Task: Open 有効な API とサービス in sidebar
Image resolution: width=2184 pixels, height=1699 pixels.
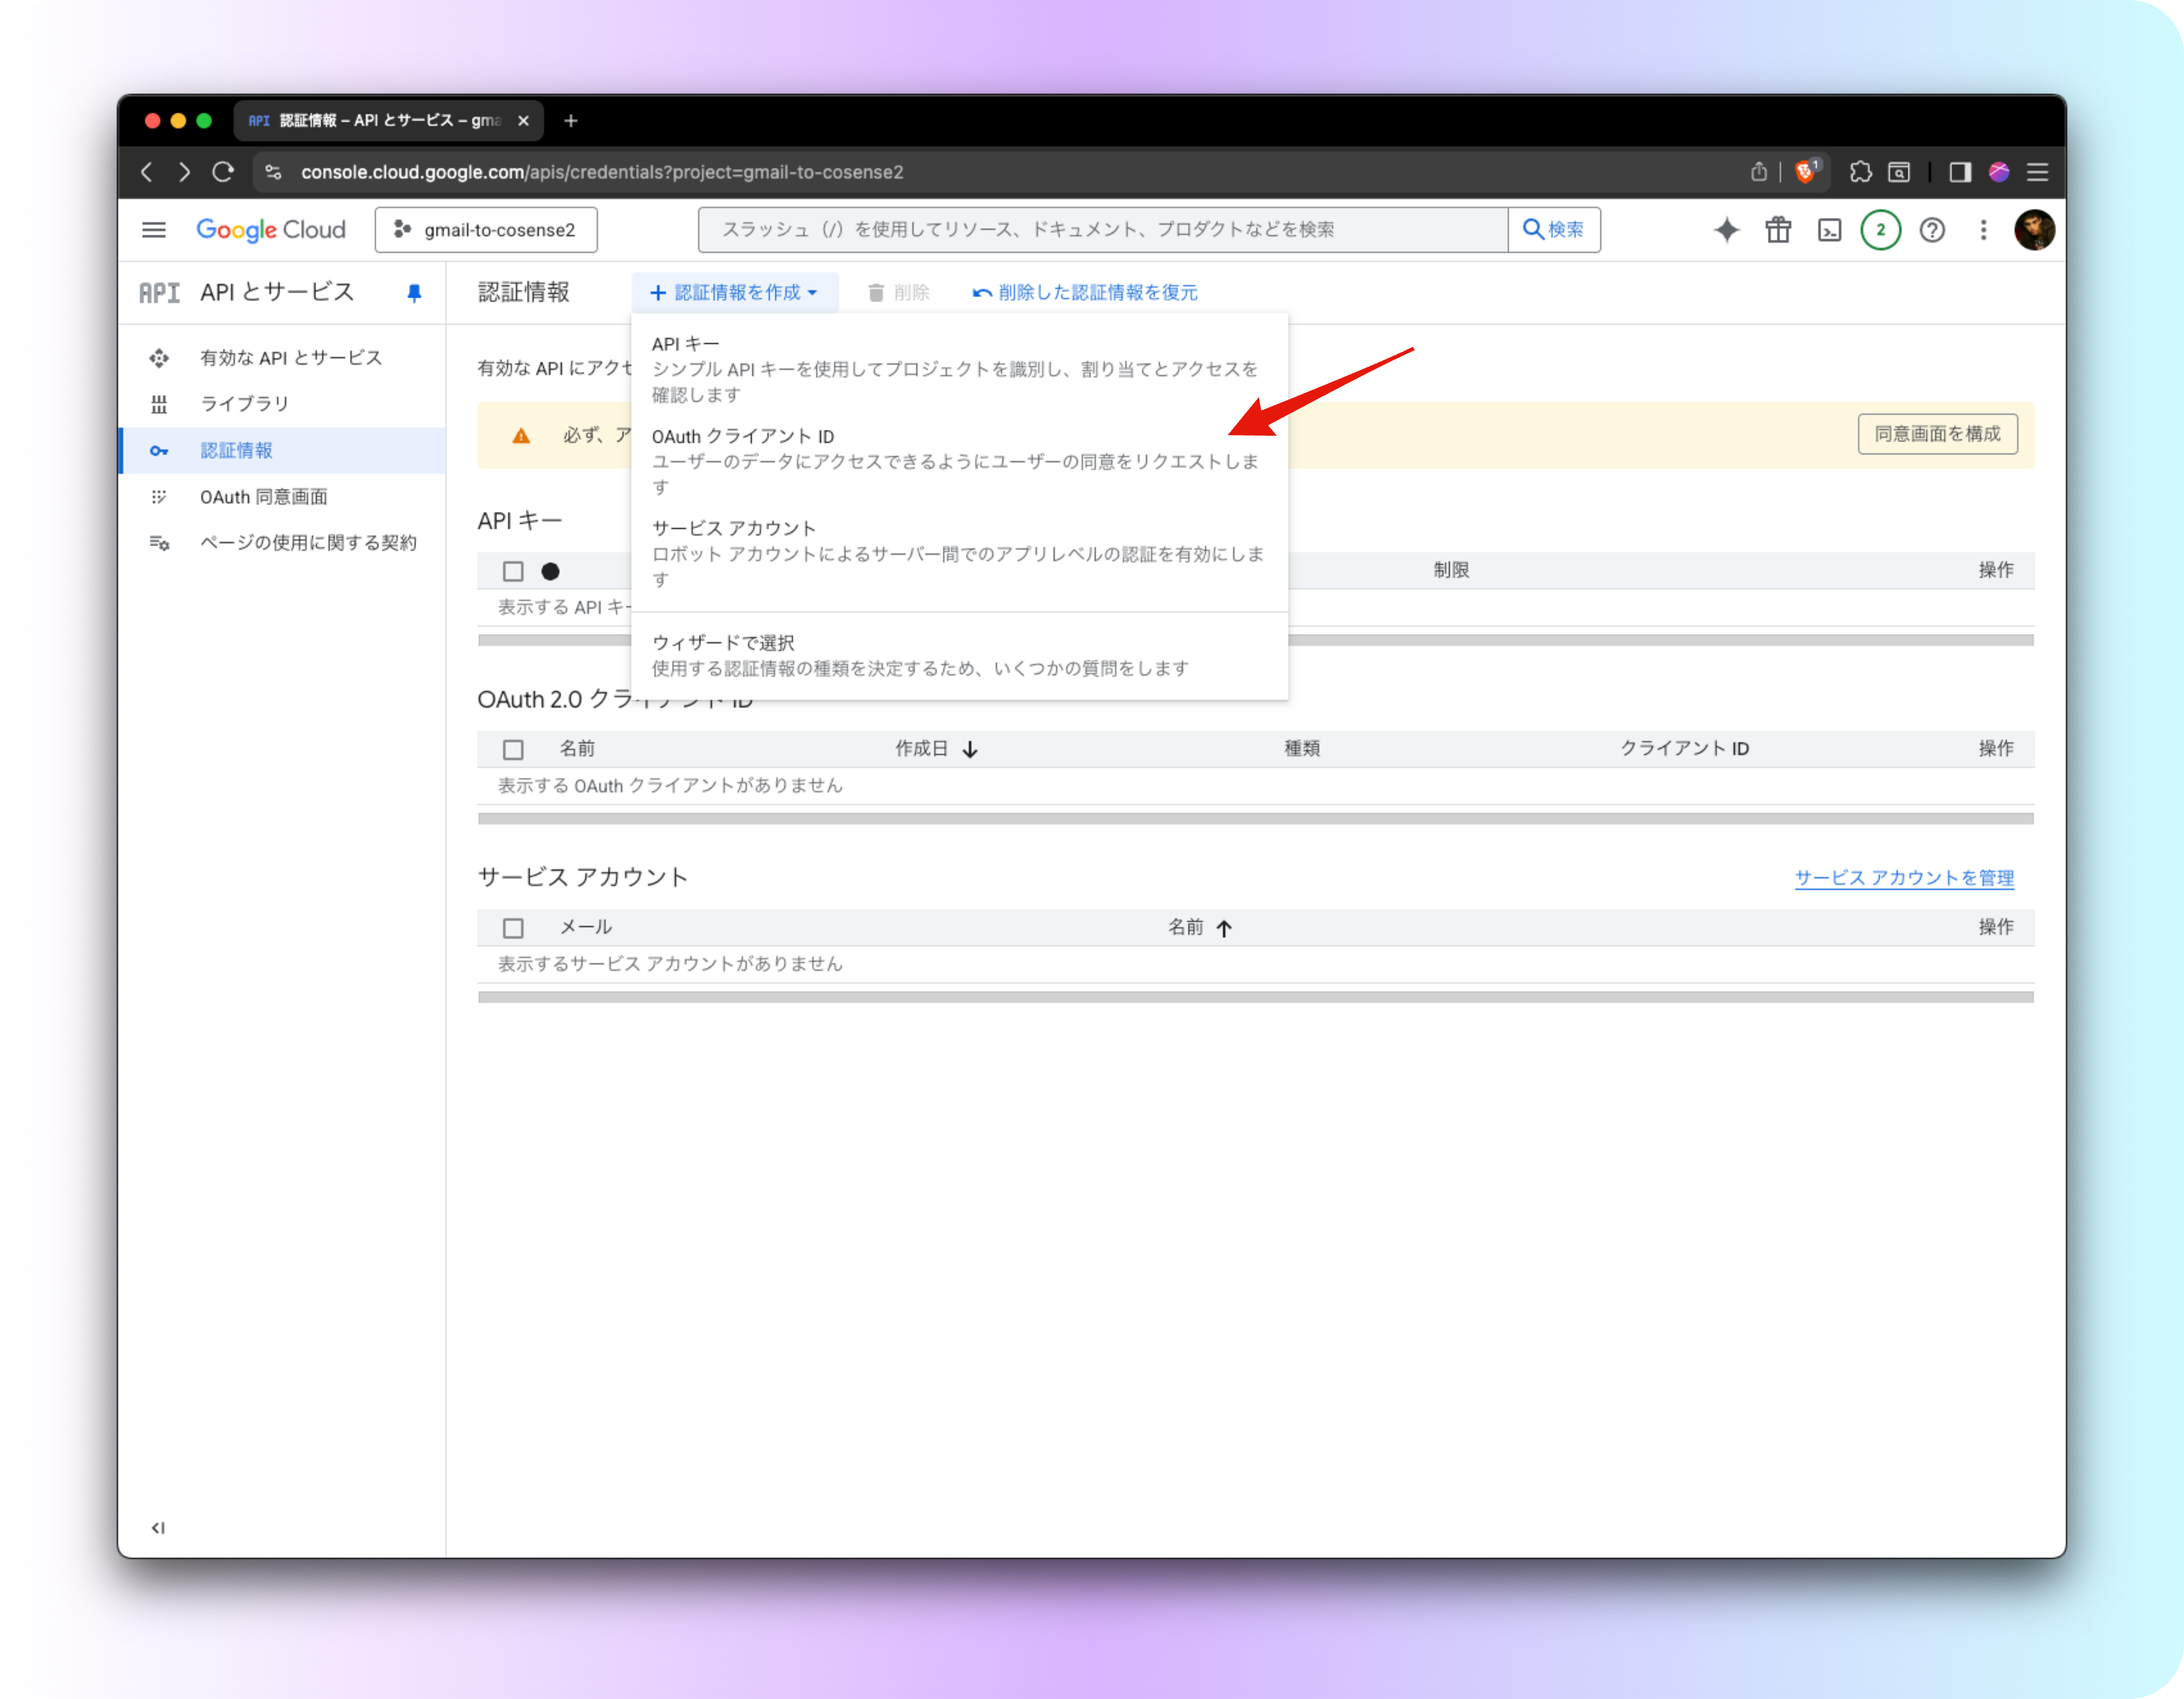Action: (283, 358)
